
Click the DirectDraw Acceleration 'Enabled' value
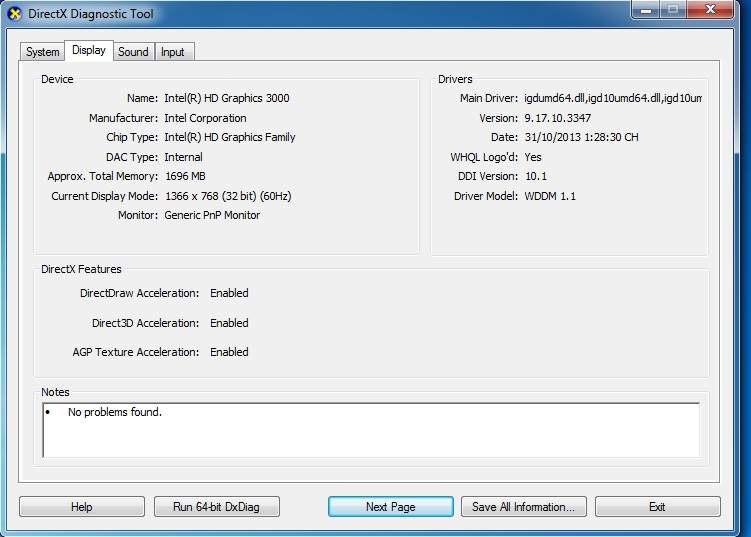point(229,293)
